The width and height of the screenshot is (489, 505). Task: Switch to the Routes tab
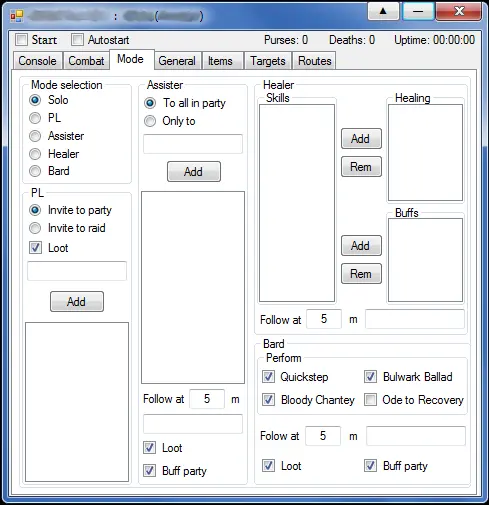click(314, 61)
